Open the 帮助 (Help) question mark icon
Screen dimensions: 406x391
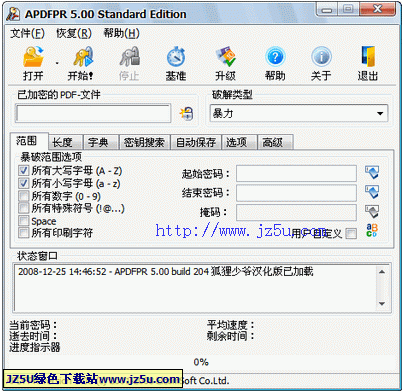coord(275,57)
